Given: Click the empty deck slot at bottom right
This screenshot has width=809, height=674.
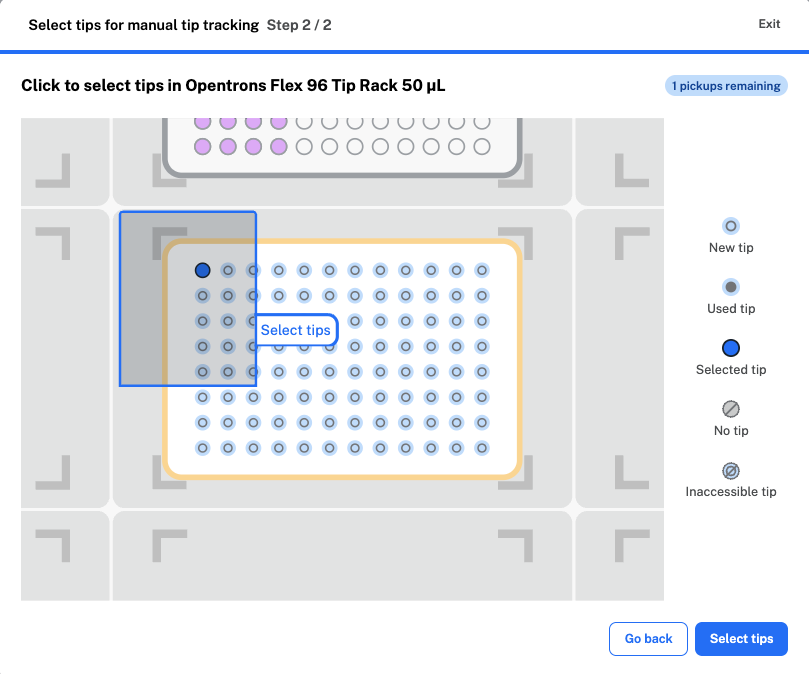Looking at the screenshot, I should click(620, 556).
